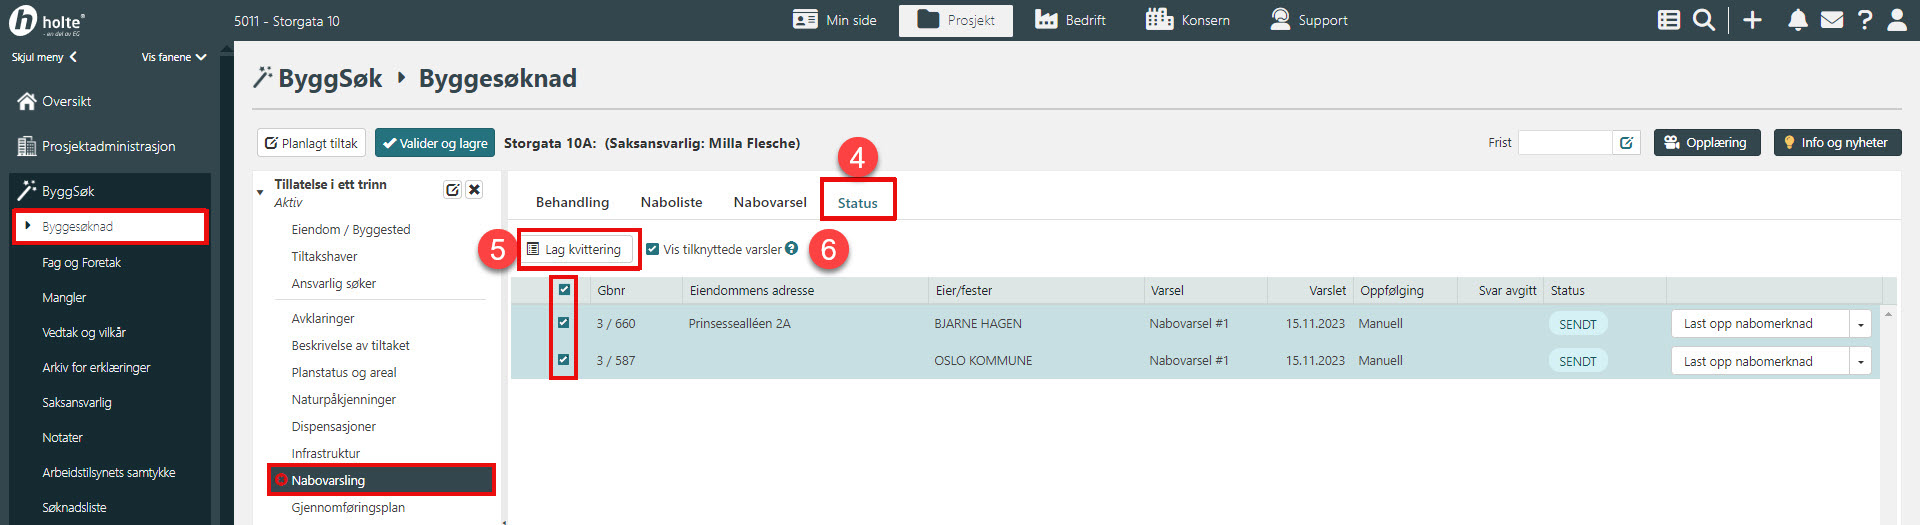The image size is (1920, 525).
Task: Collapse the Tillatelse i ett trinn tree
Action: click(x=261, y=191)
